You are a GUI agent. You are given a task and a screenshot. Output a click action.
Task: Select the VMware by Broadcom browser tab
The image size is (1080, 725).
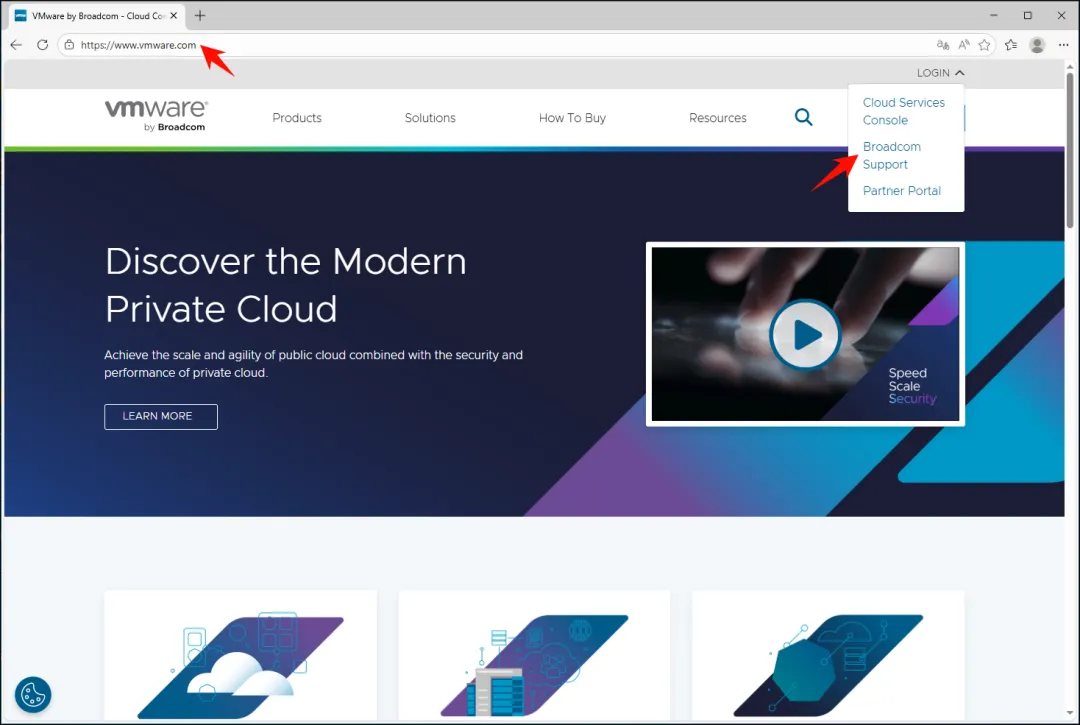pyautogui.click(x=96, y=15)
